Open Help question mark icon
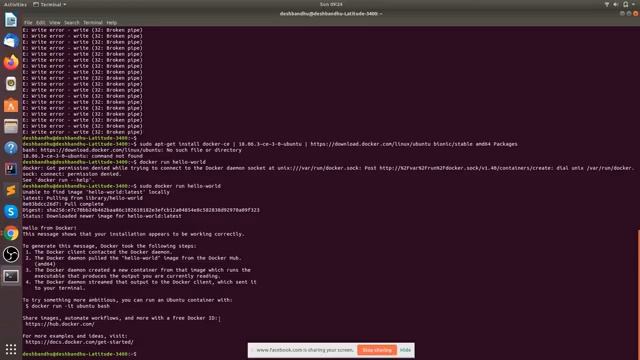 click(x=11, y=148)
